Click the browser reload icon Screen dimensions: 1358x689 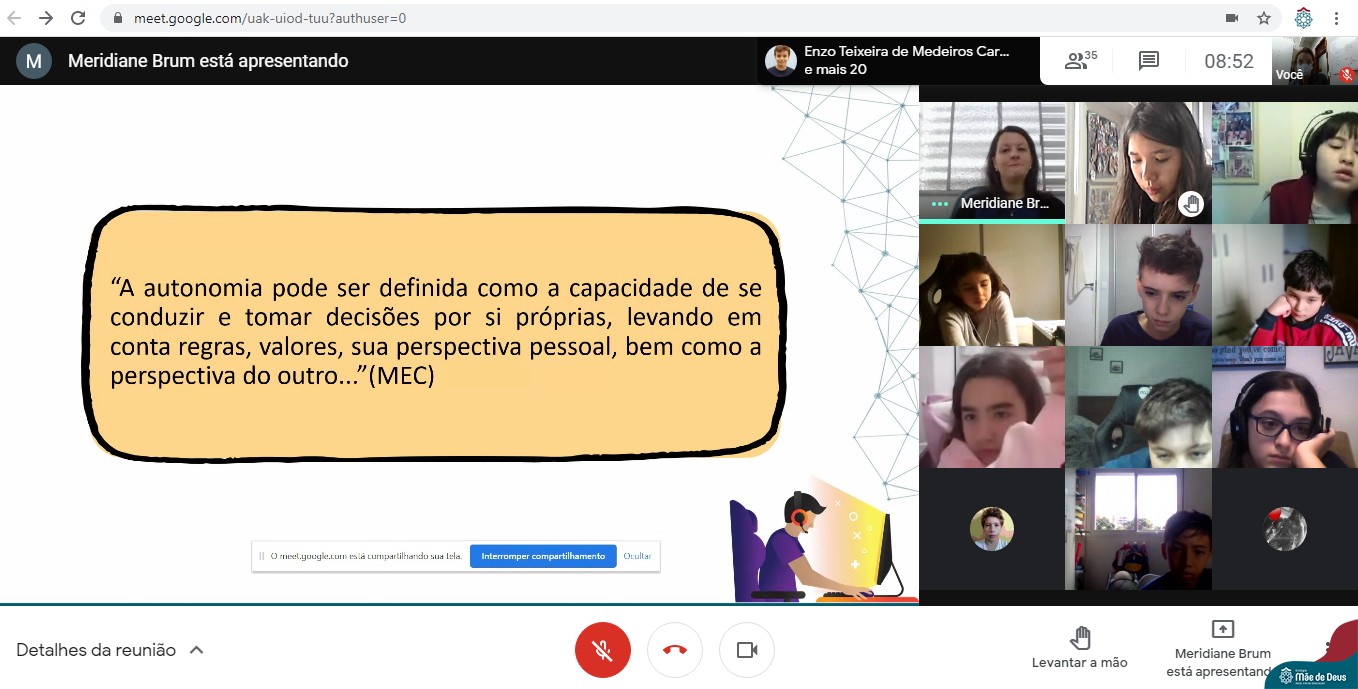(78, 18)
